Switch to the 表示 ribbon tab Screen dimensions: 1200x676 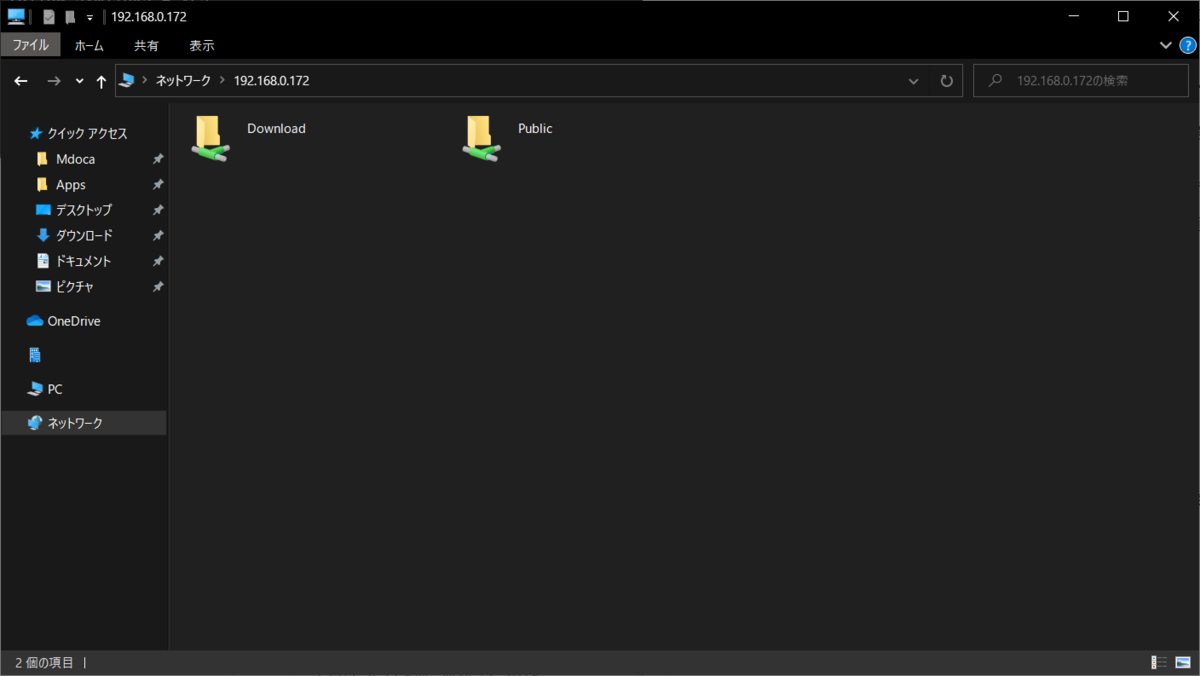201,45
